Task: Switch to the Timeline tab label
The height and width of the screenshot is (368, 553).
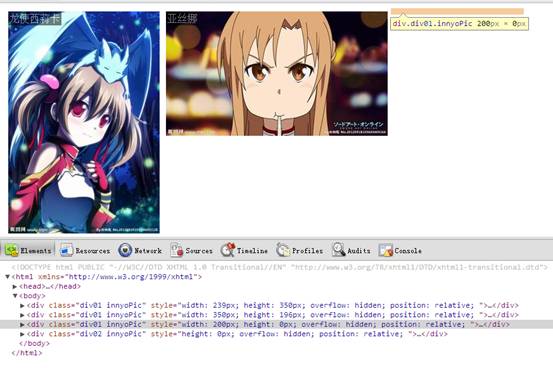Action: 252,251
